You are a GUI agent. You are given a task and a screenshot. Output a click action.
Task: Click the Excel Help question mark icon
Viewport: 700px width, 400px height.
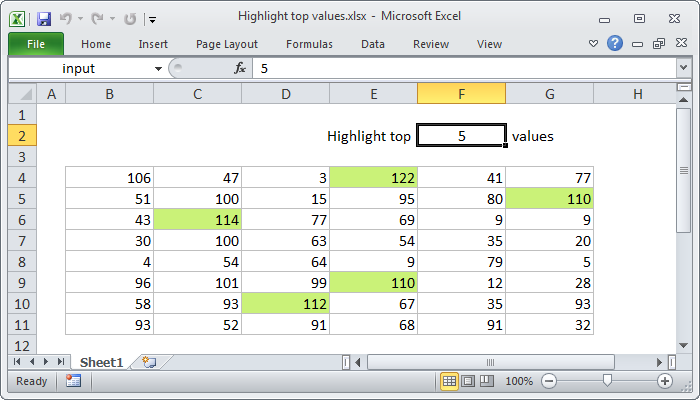tap(615, 43)
